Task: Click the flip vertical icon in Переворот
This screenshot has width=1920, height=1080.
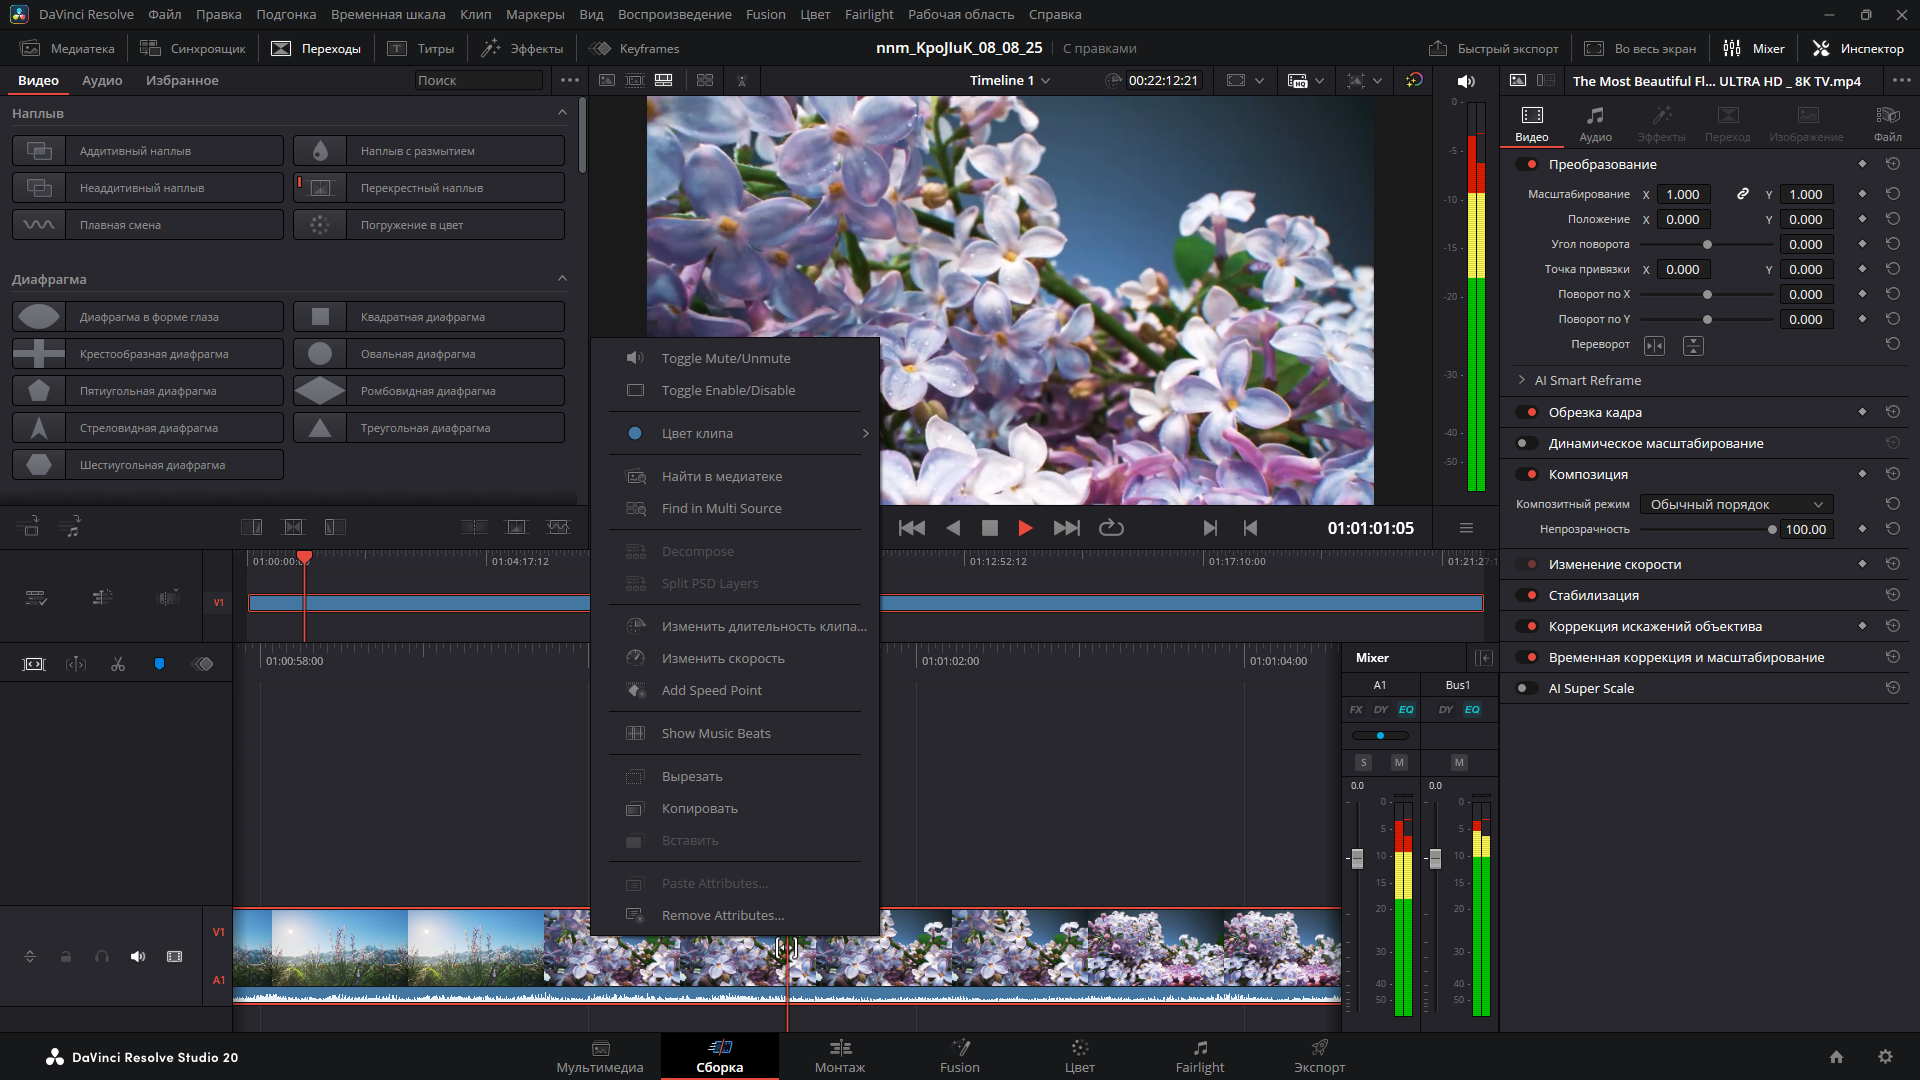Action: [x=1693, y=345]
